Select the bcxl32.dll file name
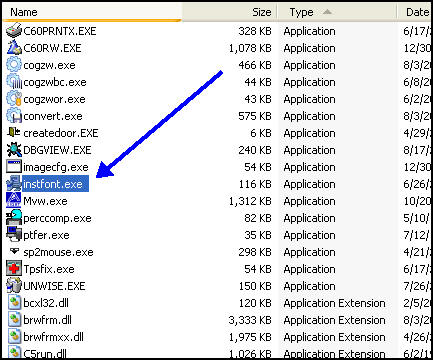 click(x=46, y=303)
